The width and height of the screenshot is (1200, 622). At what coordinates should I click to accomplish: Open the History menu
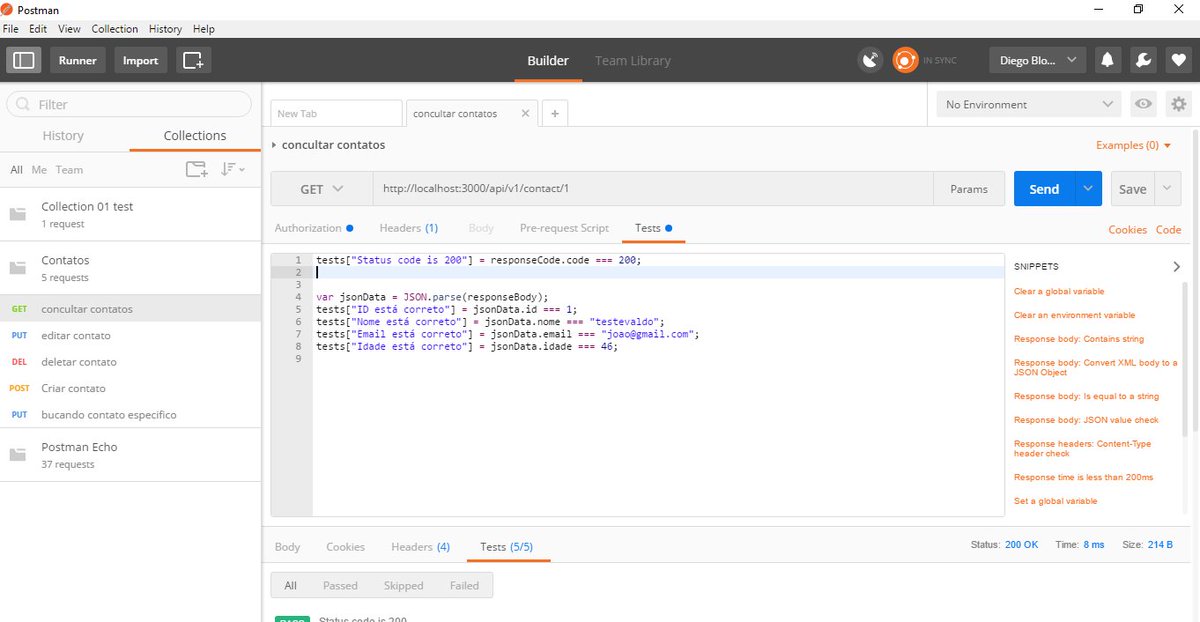[x=165, y=29]
